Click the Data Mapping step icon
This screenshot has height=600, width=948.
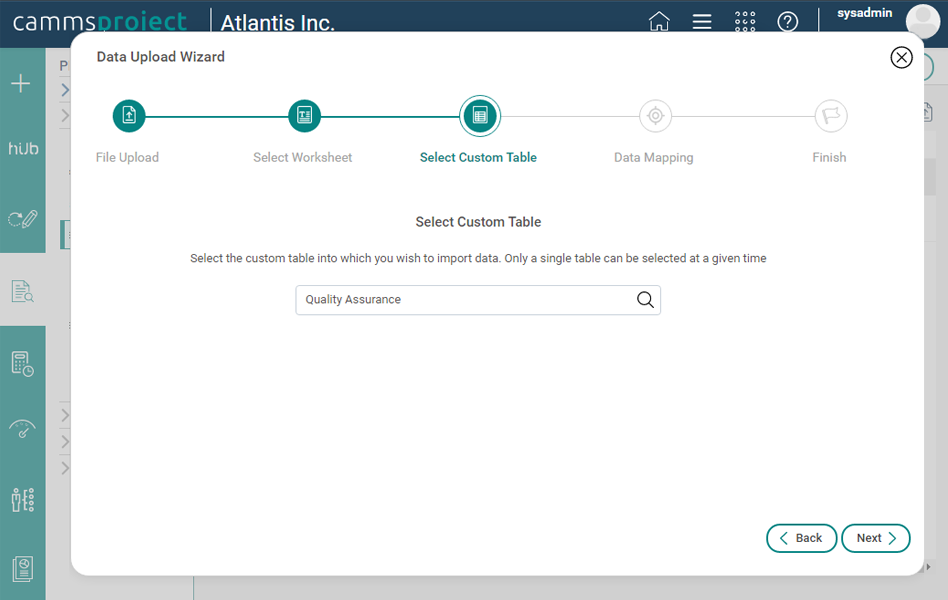[x=655, y=116]
